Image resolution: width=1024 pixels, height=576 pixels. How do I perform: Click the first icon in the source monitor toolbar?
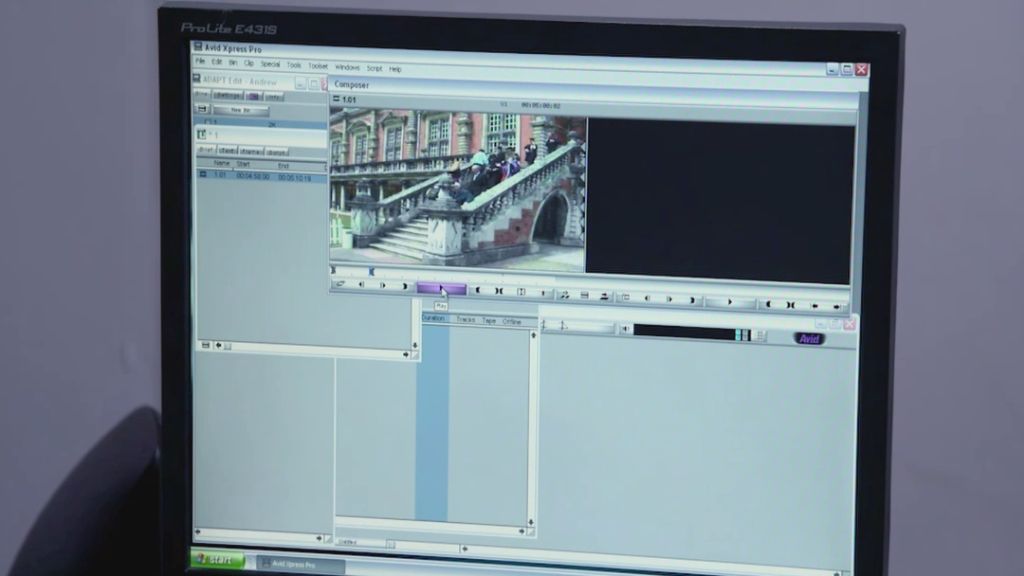click(340, 284)
